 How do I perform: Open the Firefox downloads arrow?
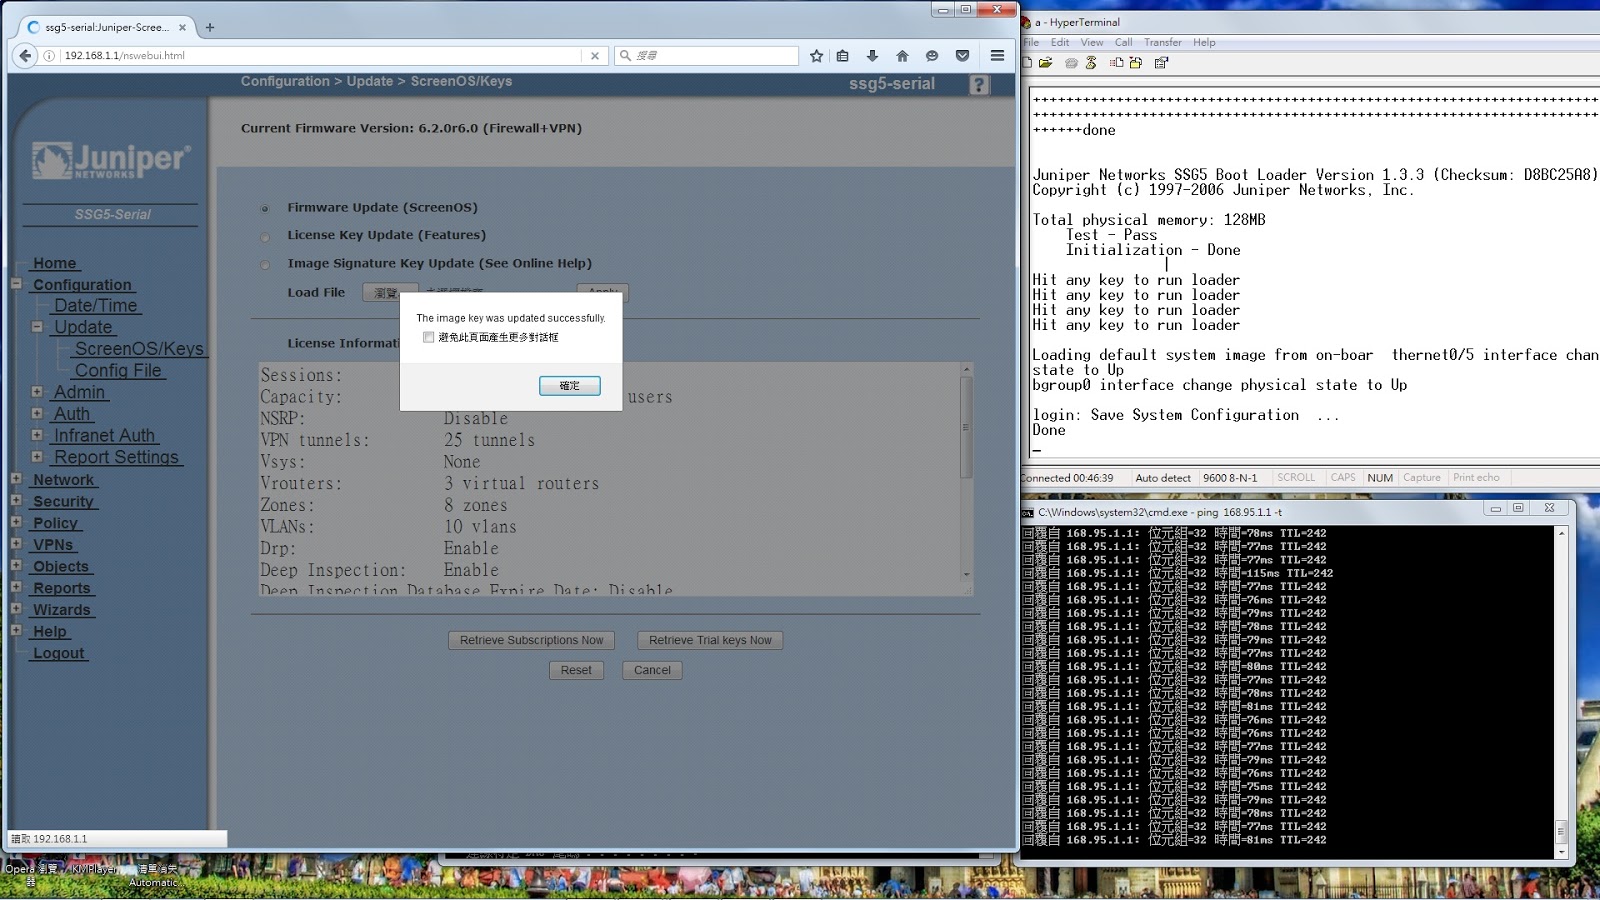click(x=872, y=56)
